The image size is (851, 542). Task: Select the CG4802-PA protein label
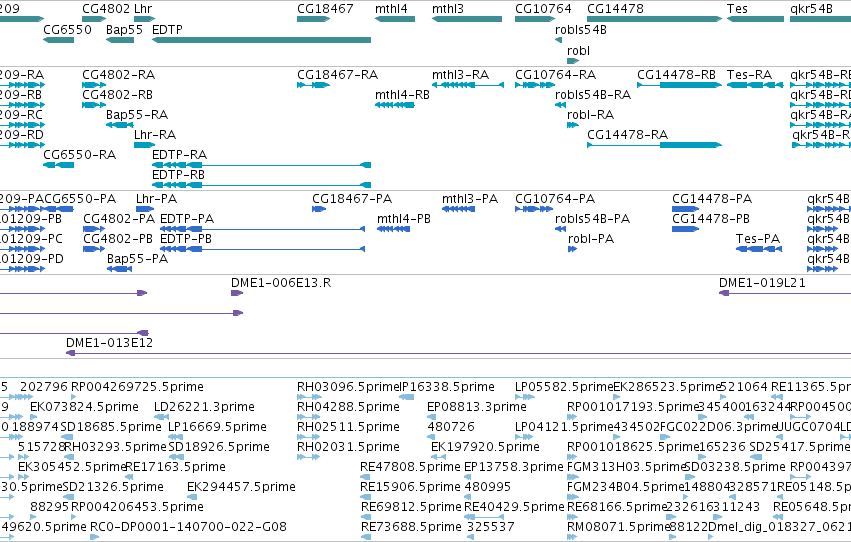(x=119, y=219)
